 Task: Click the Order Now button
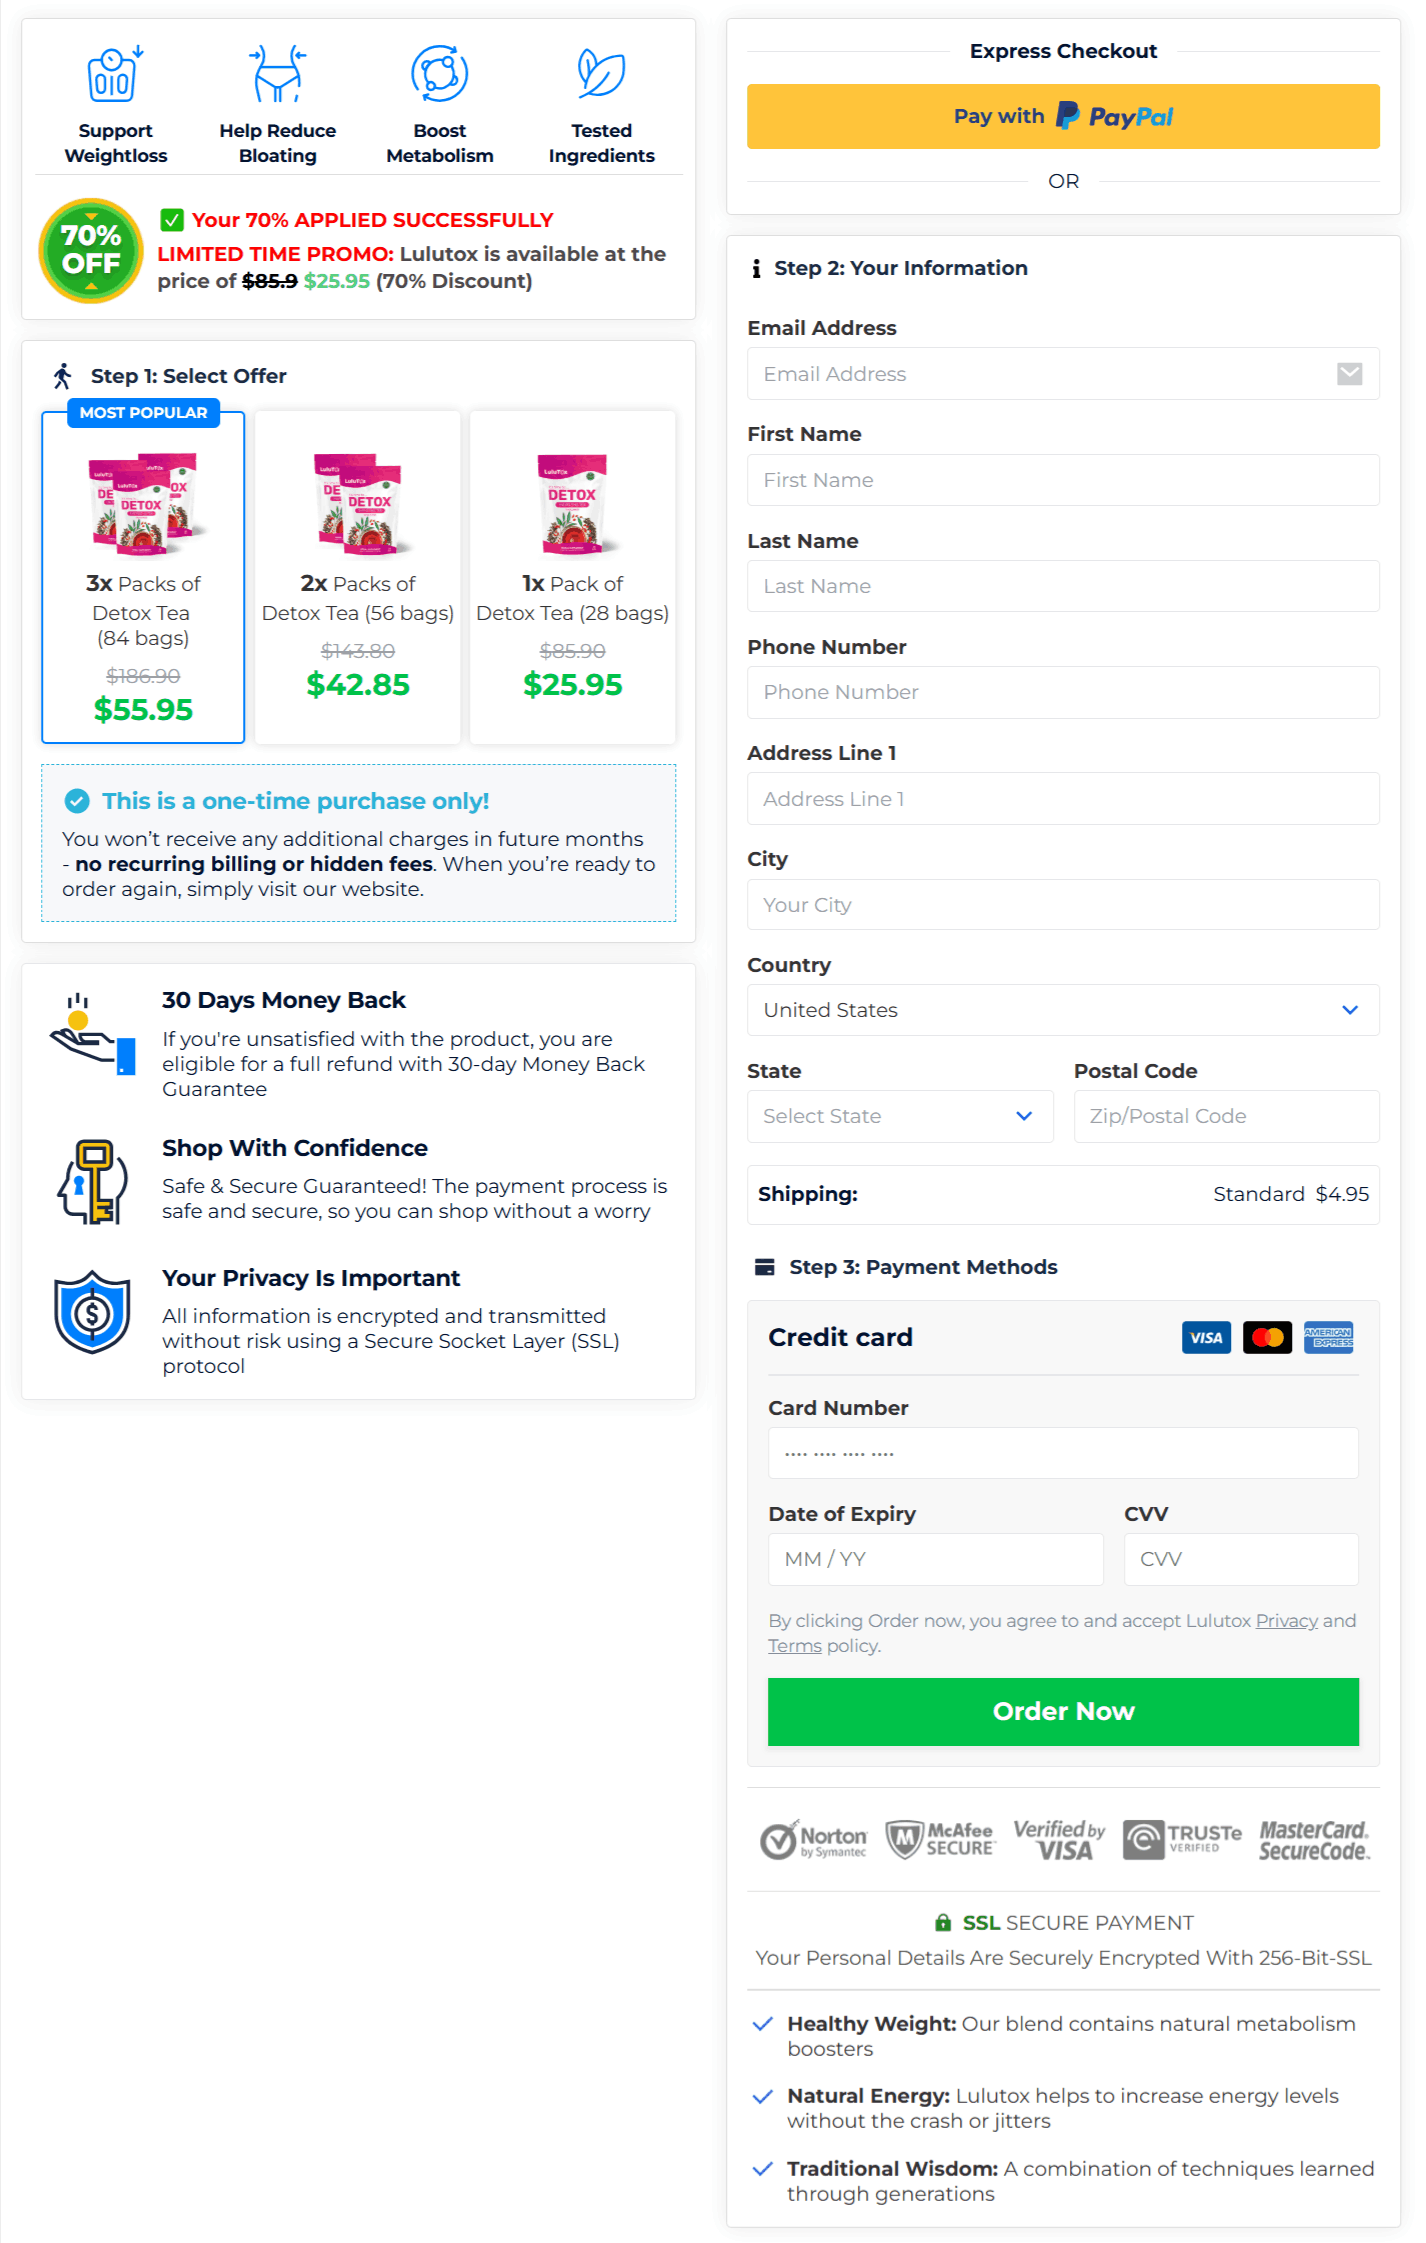tap(1063, 1711)
